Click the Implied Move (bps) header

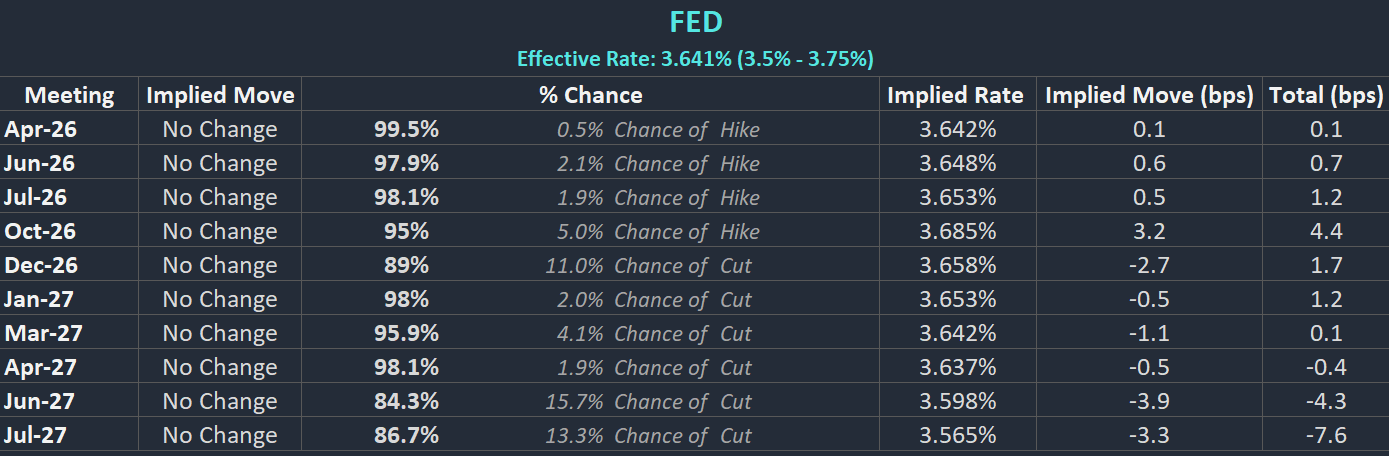coord(1149,95)
